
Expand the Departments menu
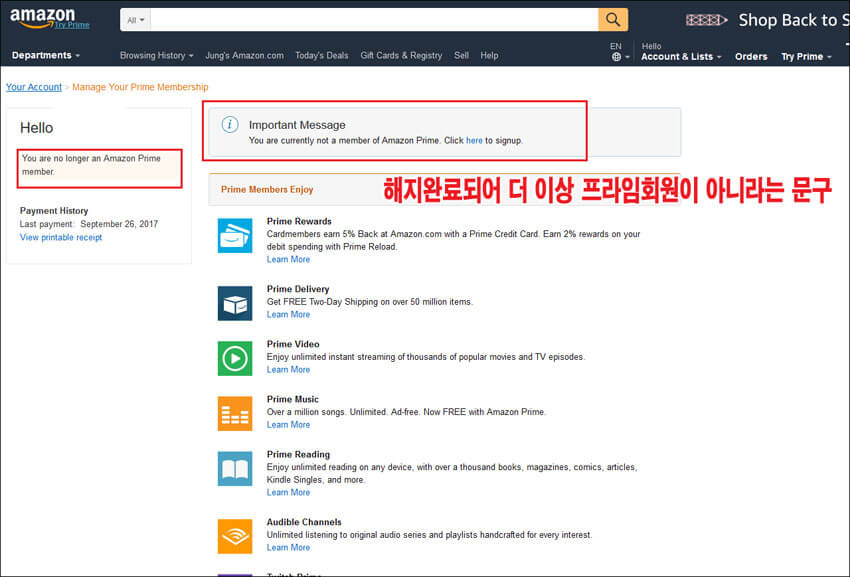coord(46,55)
